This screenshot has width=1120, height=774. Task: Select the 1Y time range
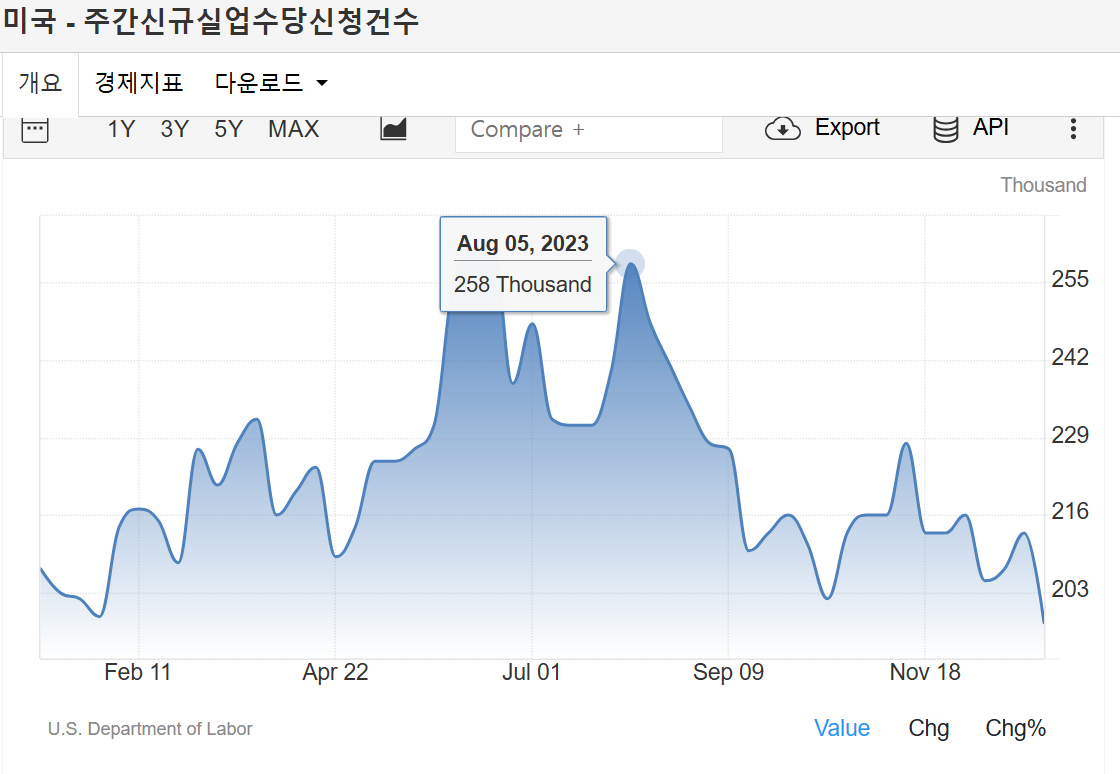click(x=121, y=129)
